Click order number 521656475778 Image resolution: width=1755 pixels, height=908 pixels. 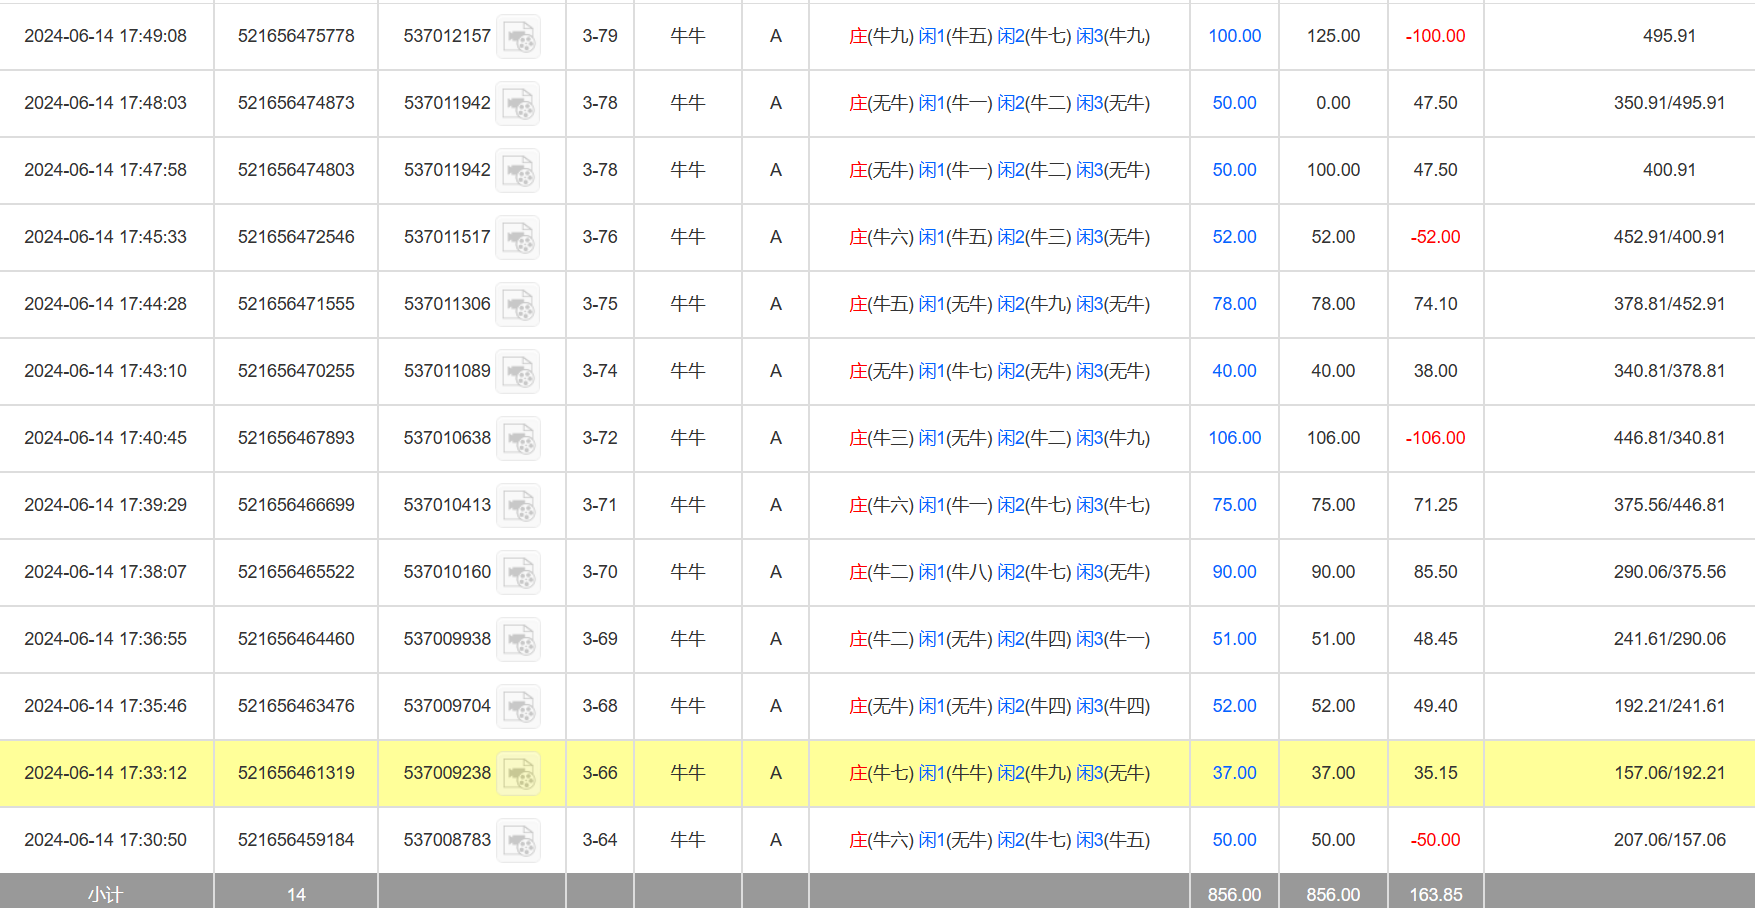point(296,36)
